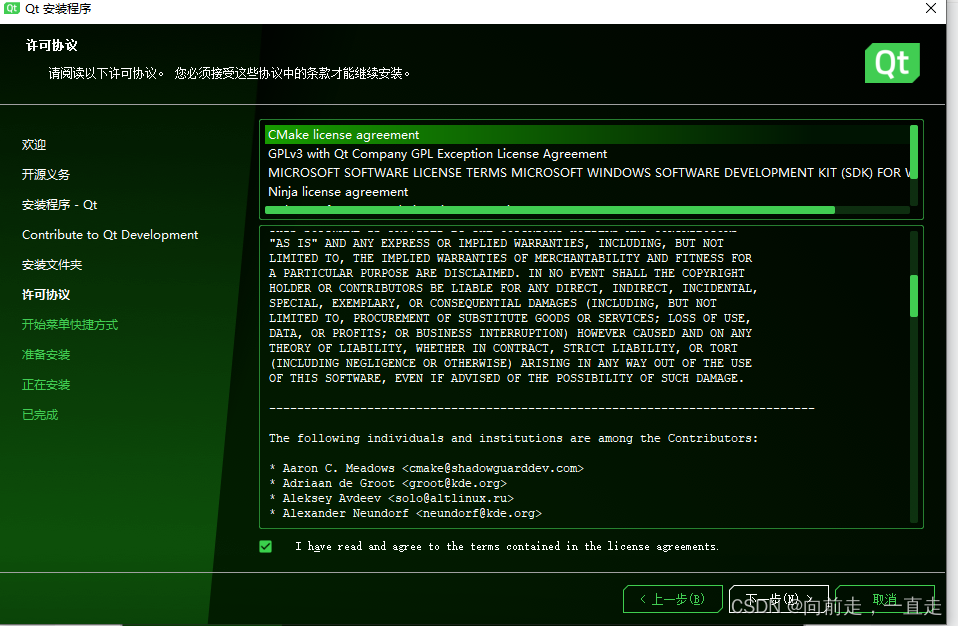The height and width of the screenshot is (626, 958).
Task: Click the 上一步(B) back button
Action: [673, 599]
